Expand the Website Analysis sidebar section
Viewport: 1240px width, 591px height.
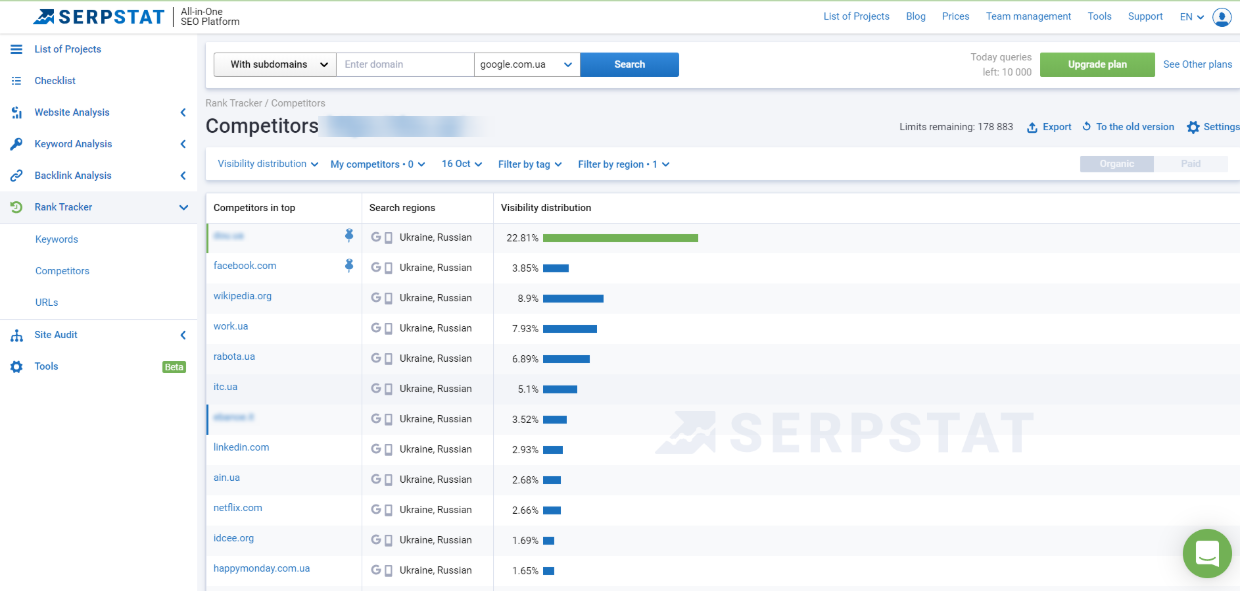click(x=183, y=113)
